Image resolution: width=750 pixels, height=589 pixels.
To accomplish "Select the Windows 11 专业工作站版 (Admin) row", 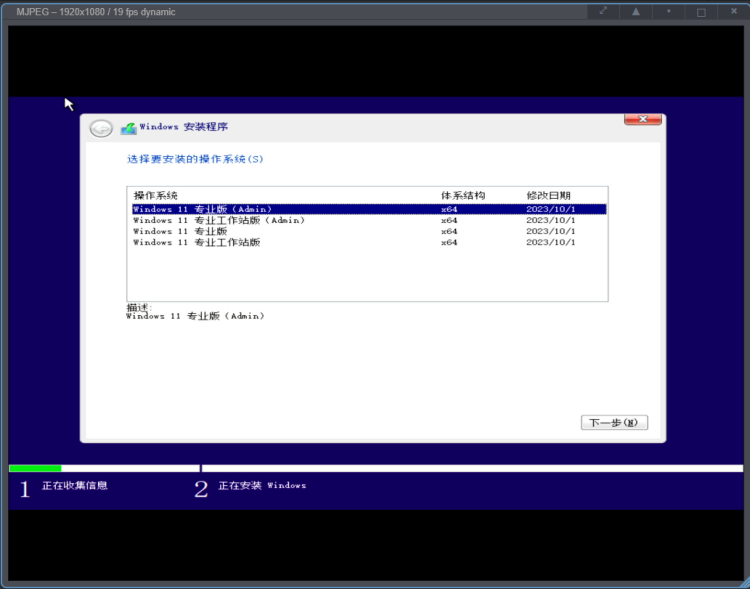I will click(x=369, y=220).
